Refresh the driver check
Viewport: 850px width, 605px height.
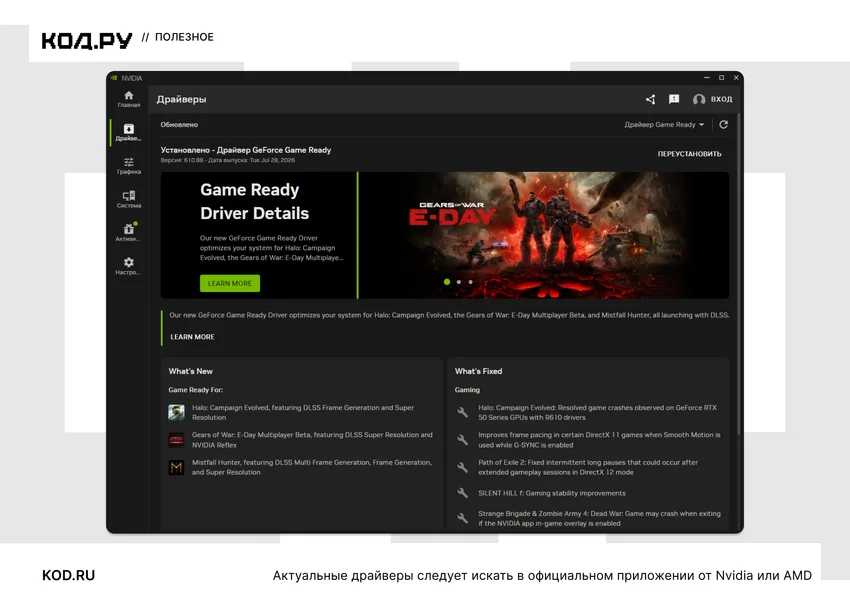coord(723,125)
